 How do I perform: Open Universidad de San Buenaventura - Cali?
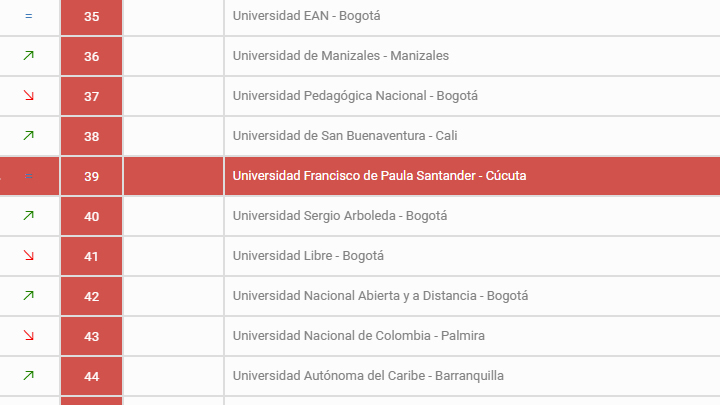(x=344, y=136)
